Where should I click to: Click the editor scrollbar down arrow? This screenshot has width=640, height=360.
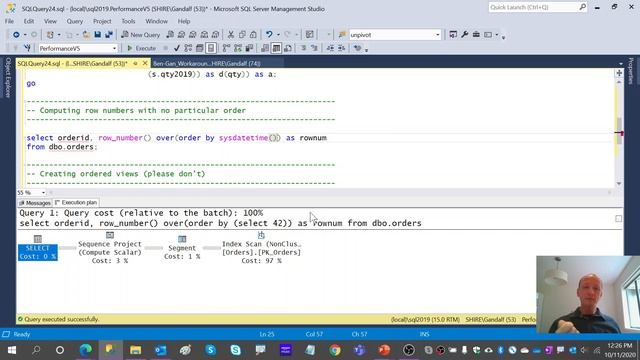pos(619,184)
